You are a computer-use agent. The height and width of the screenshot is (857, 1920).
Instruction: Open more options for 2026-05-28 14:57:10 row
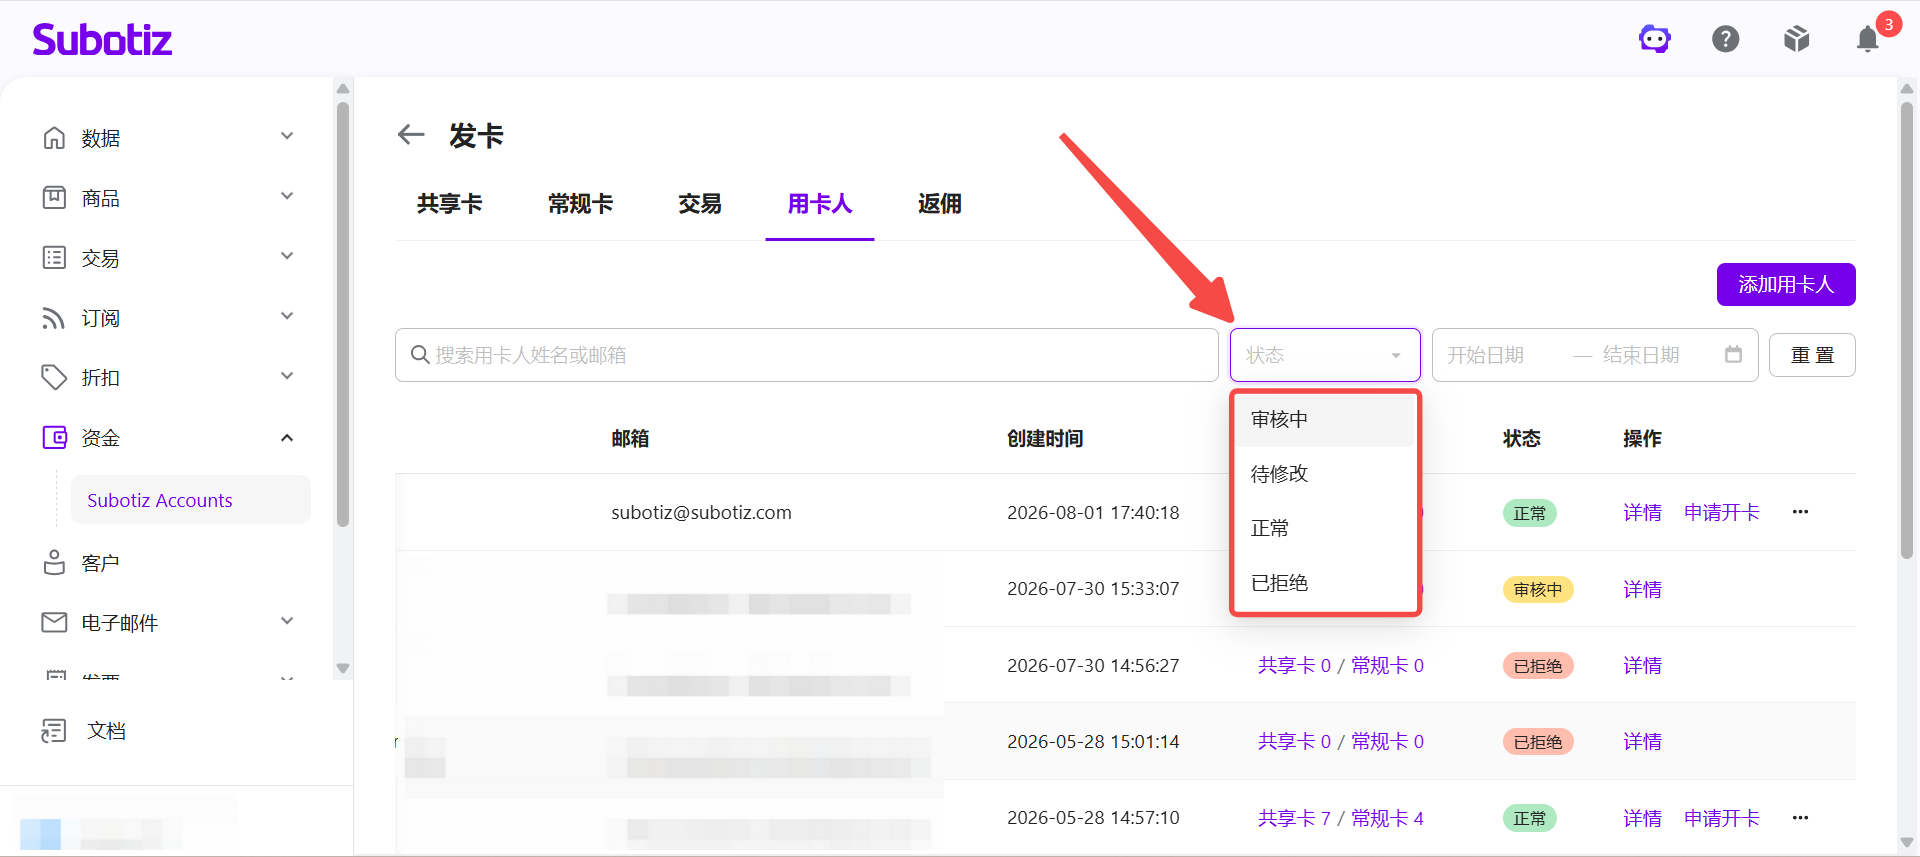(x=1800, y=818)
